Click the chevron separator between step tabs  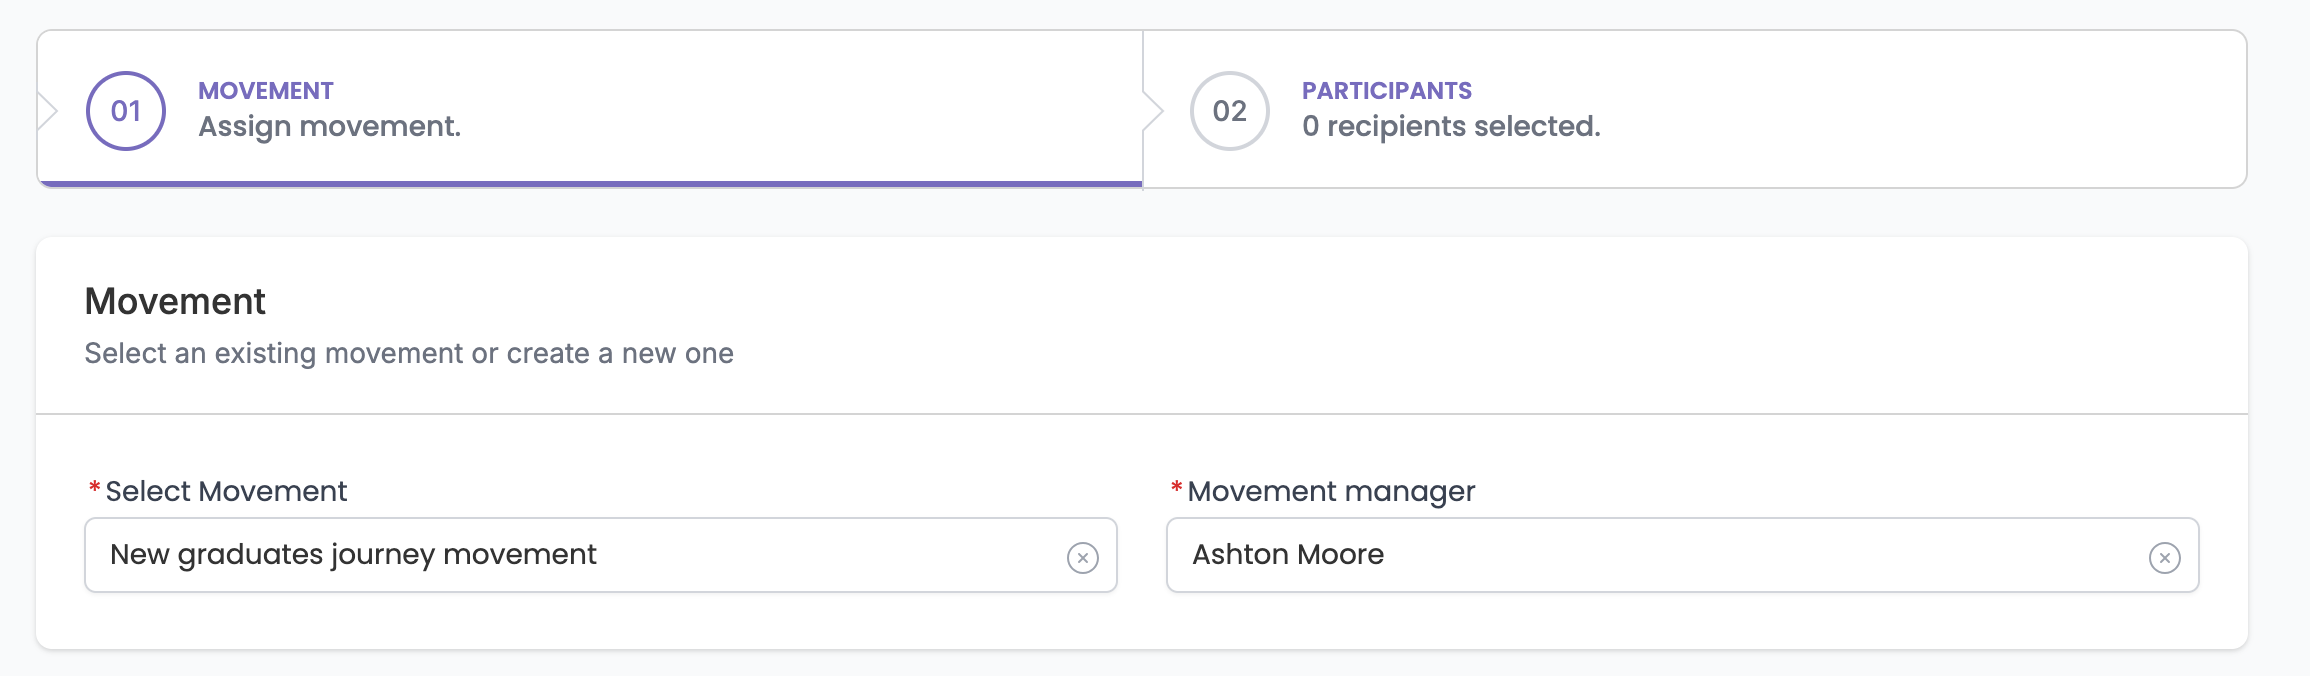click(1153, 110)
